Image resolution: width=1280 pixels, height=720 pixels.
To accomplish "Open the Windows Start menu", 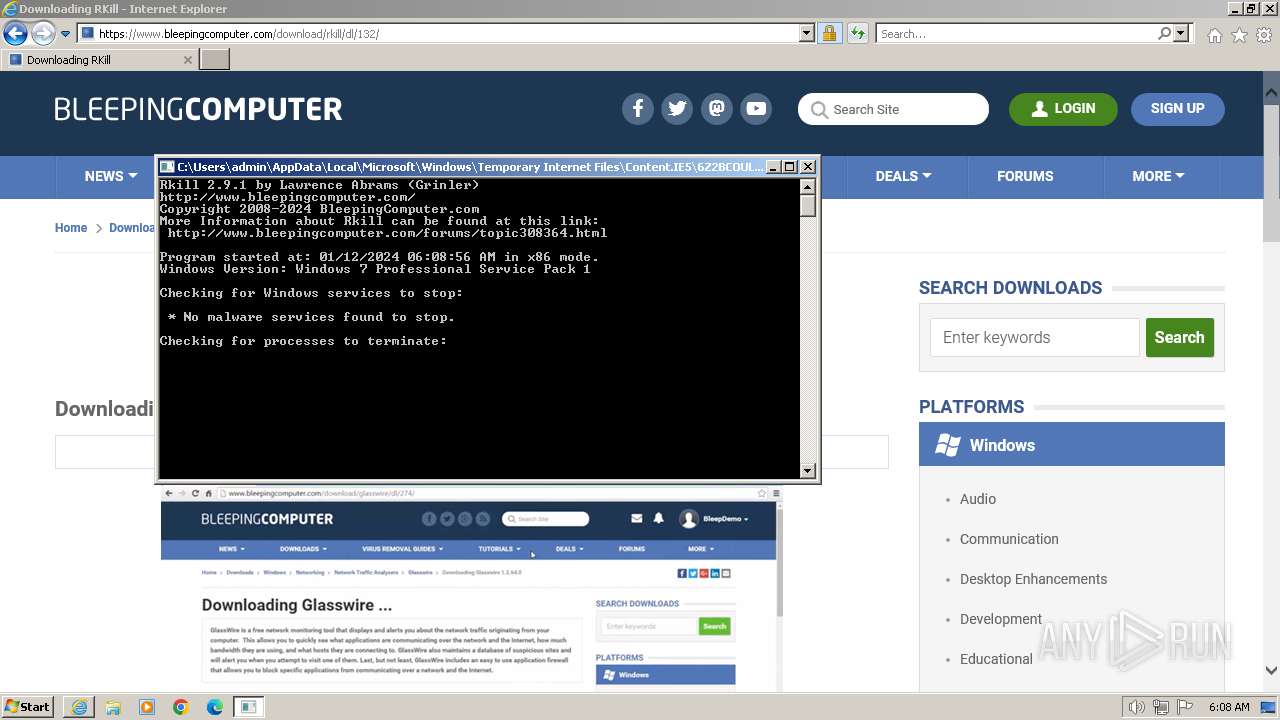I will click(x=28, y=707).
